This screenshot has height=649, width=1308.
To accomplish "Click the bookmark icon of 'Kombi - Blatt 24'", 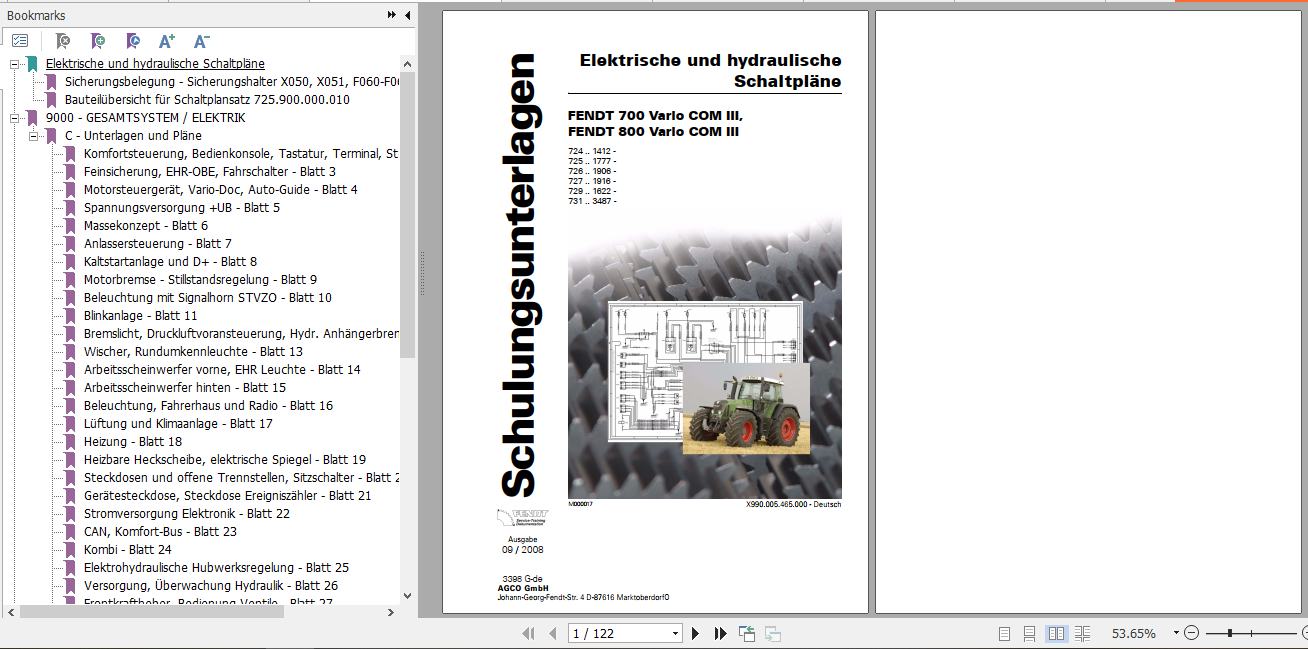I will (x=70, y=550).
